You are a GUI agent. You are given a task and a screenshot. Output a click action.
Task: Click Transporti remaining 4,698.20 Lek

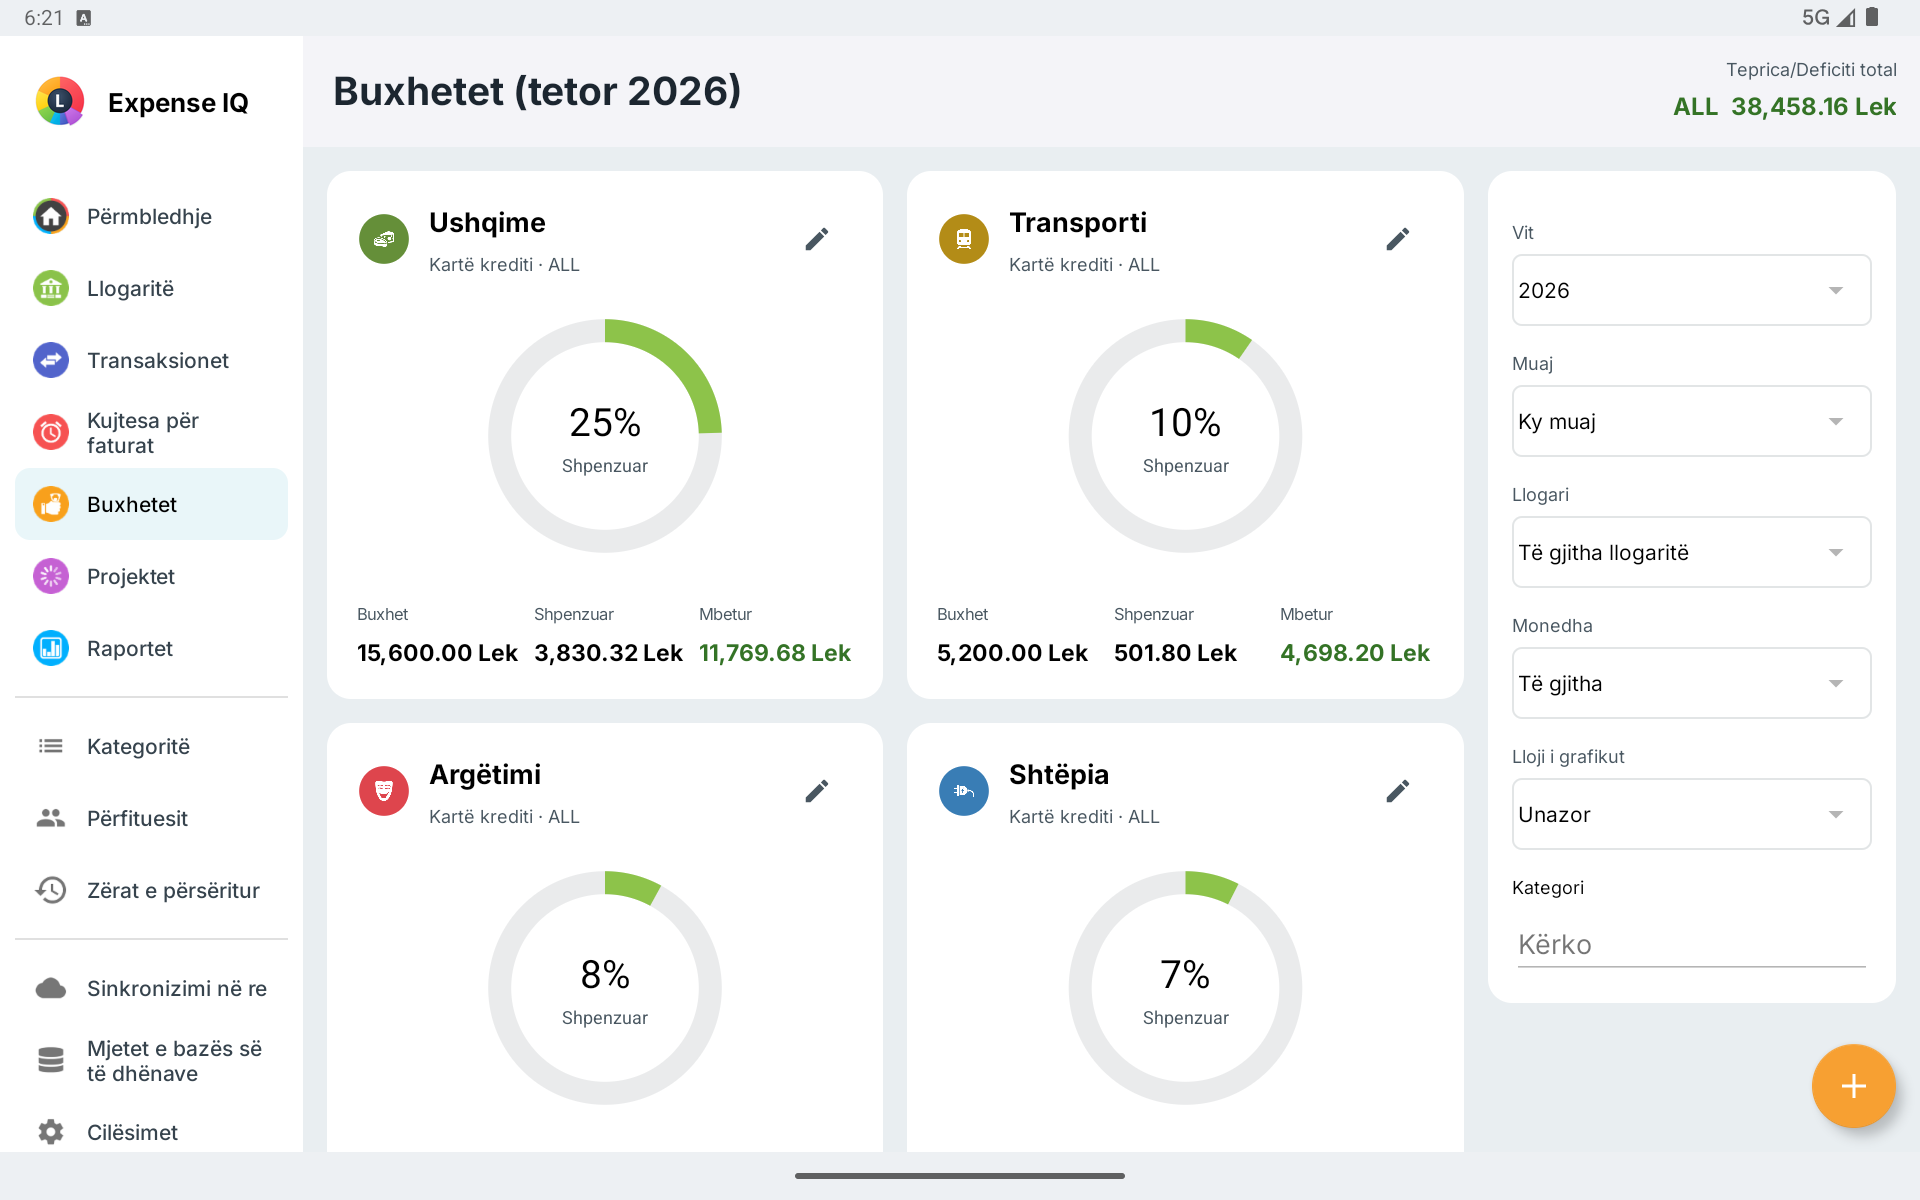click(x=1355, y=653)
